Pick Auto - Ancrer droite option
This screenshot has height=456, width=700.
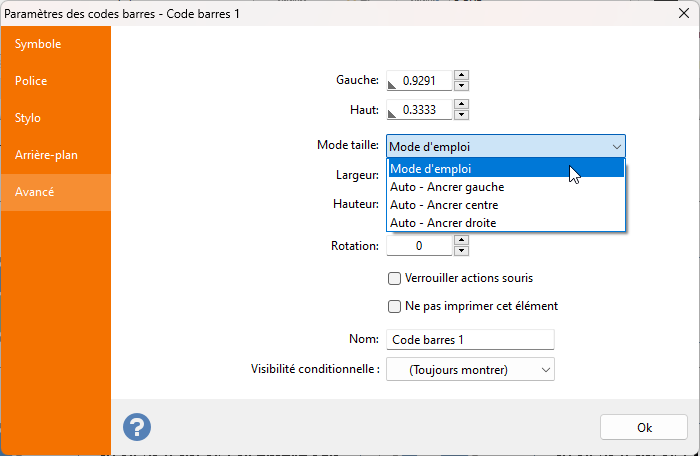443,223
